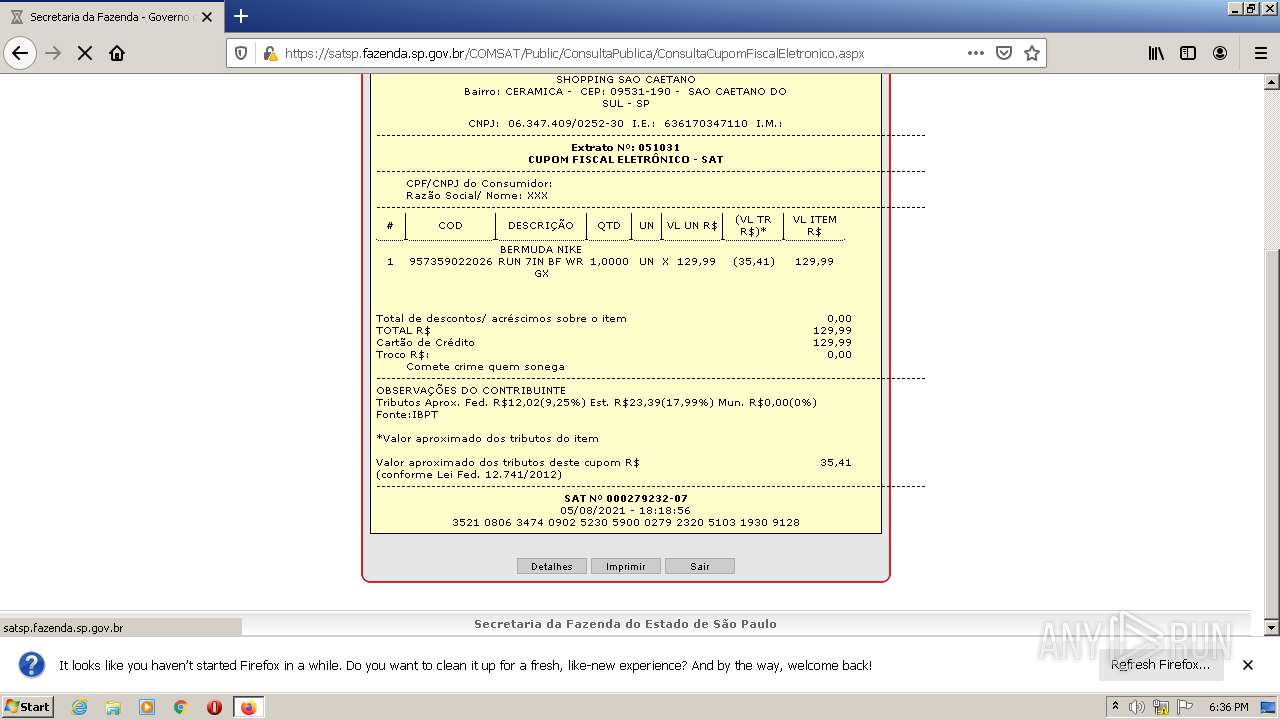Image resolution: width=1280 pixels, height=720 pixels.
Task: Click the Comete crime quem sonega text
Action: coord(485,366)
